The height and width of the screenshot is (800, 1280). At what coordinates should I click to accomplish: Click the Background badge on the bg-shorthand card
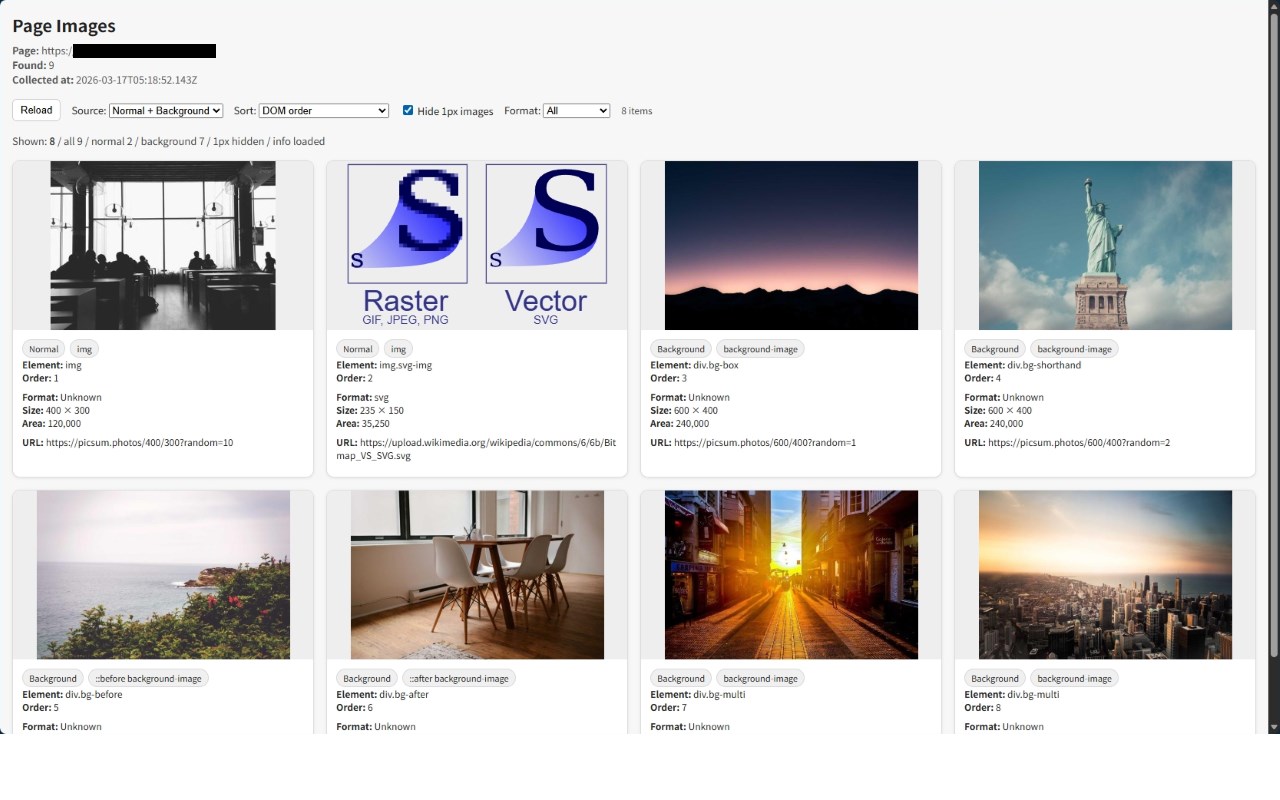coord(994,348)
